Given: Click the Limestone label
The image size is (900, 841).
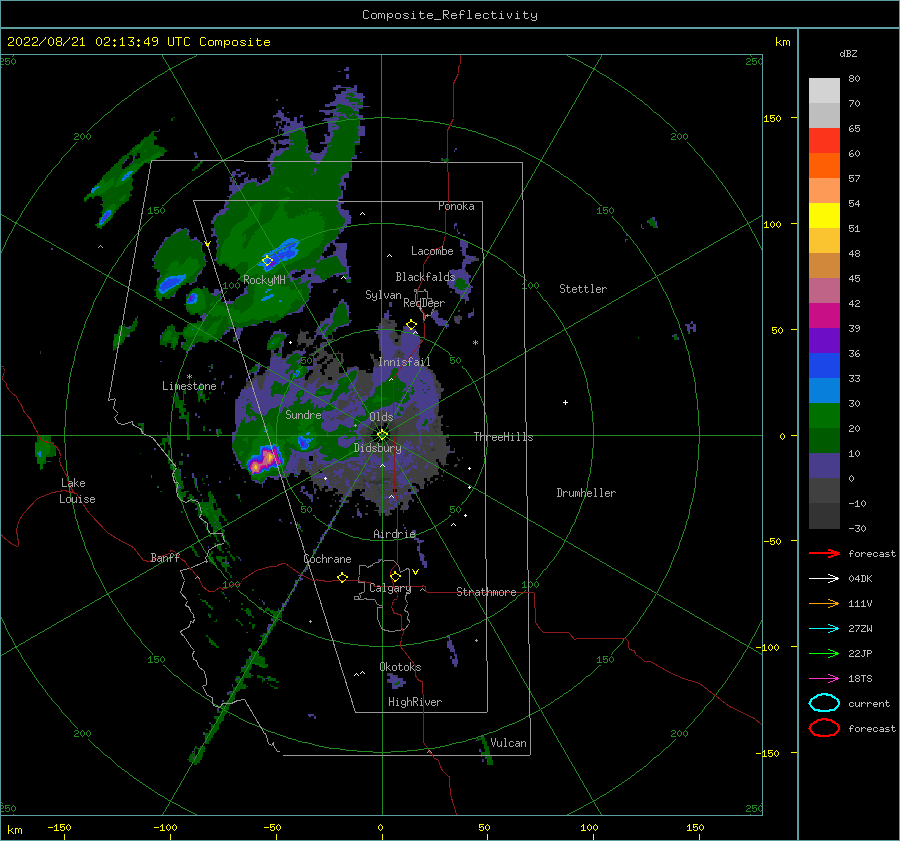Looking at the screenshot, I should click(189, 386).
